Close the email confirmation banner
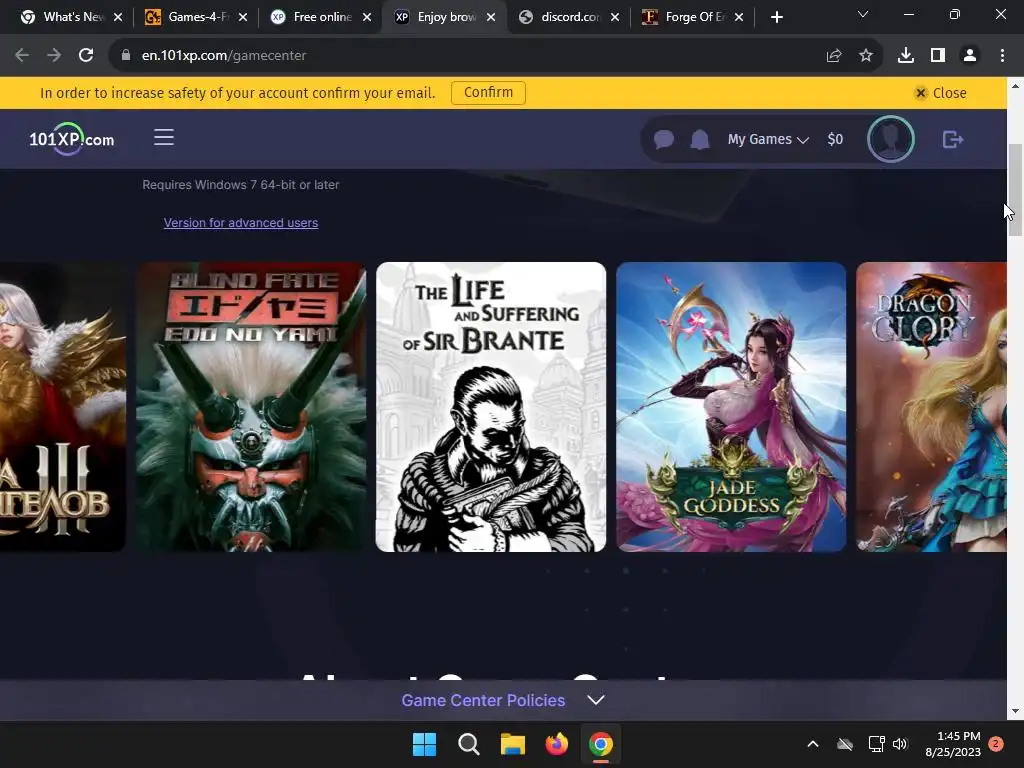Viewport: 1024px width, 768px height. click(940, 93)
